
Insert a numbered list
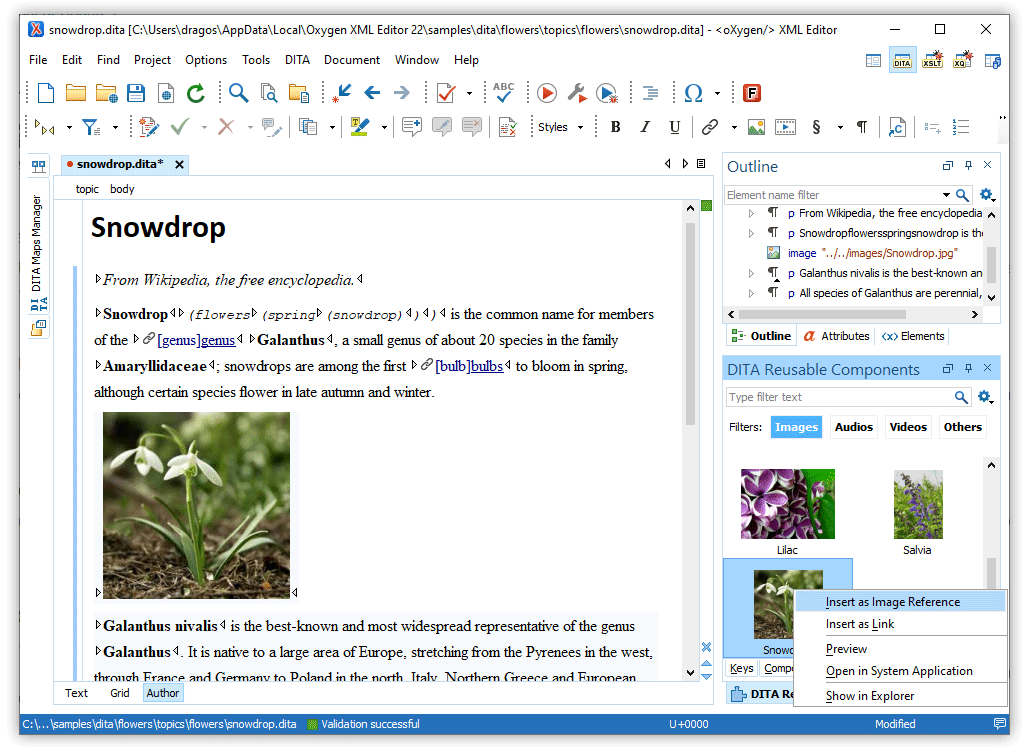(x=961, y=127)
